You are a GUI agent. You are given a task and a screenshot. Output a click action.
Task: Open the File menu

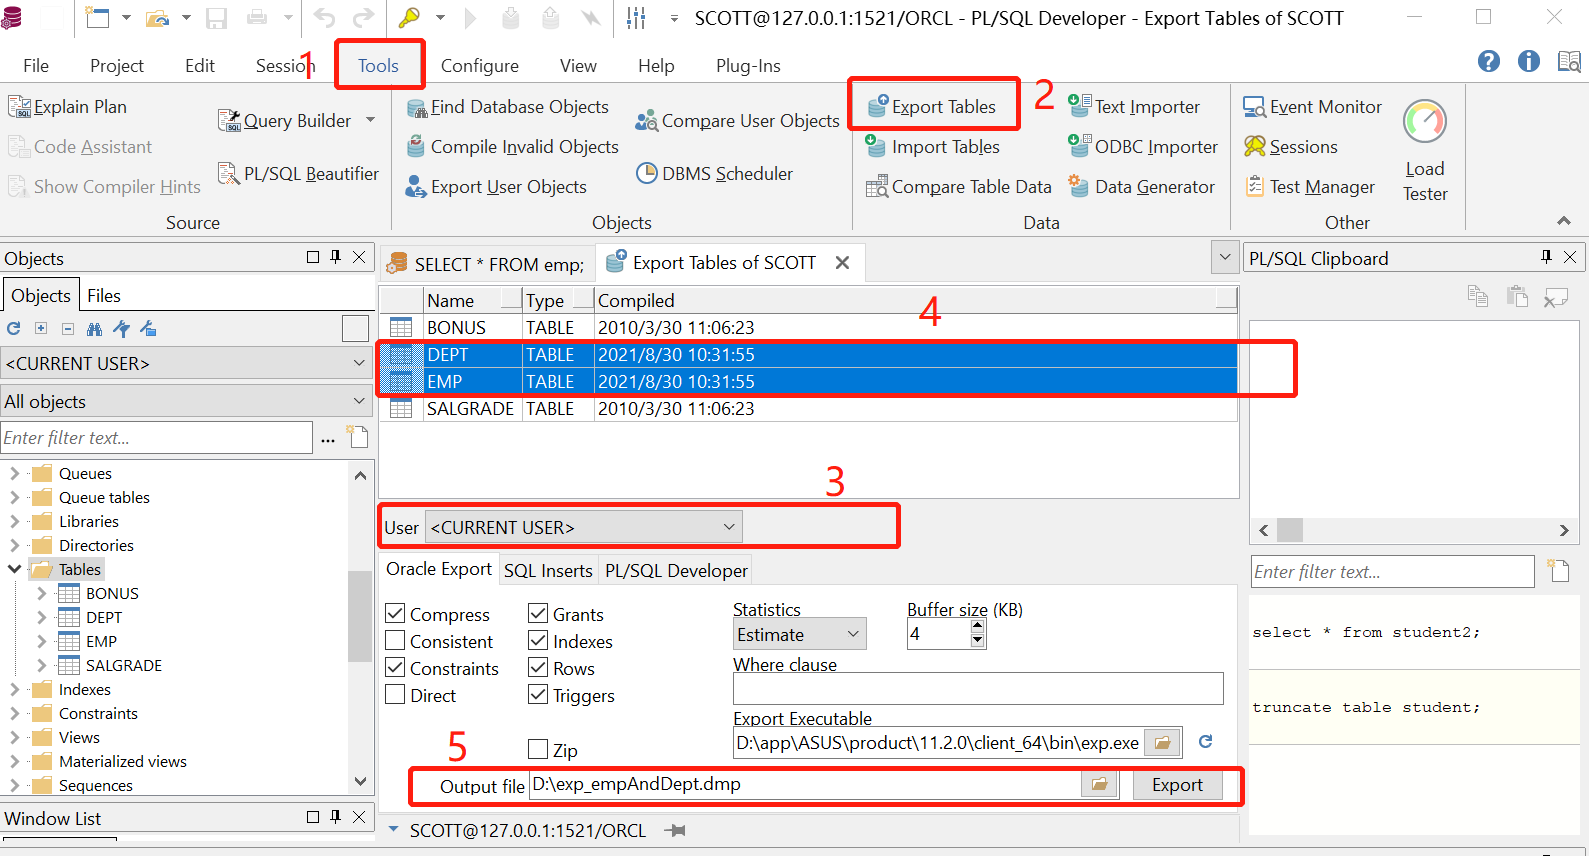(36, 66)
